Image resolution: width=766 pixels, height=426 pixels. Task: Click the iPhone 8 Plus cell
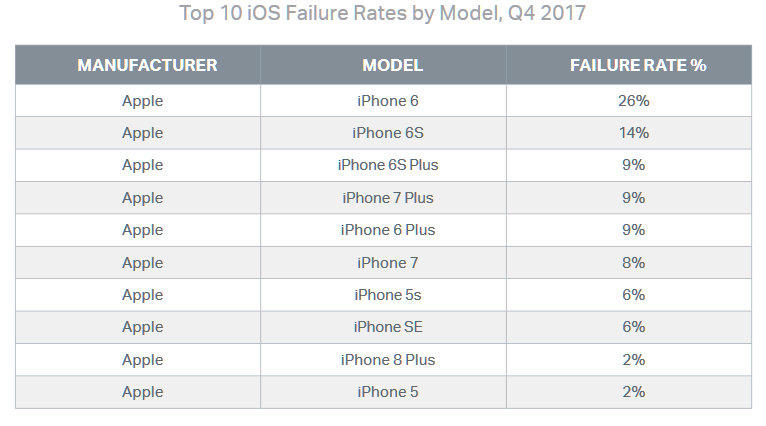(388, 360)
